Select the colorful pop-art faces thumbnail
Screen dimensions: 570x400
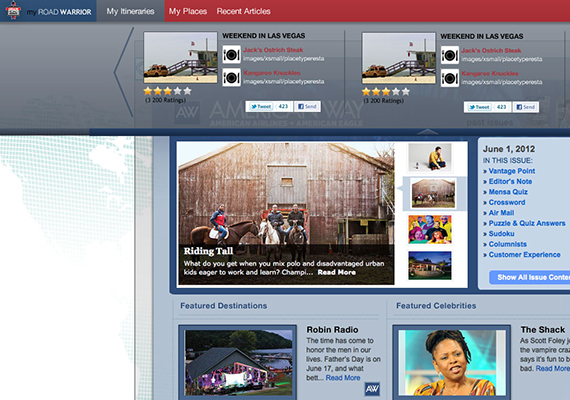click(x=430, y=229)
